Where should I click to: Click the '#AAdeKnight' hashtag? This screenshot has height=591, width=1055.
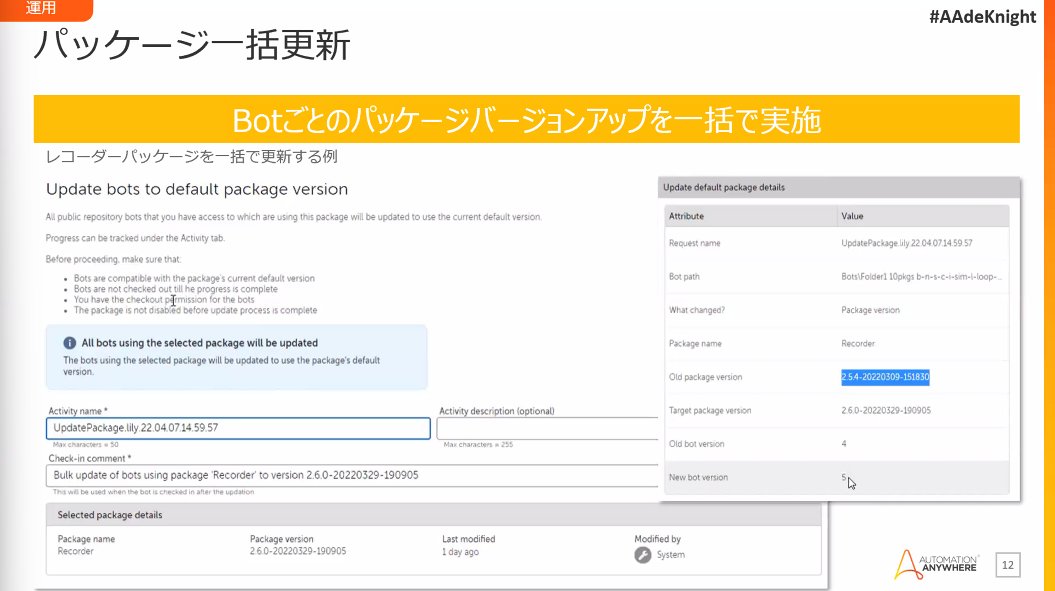click(x=982, y=17)
